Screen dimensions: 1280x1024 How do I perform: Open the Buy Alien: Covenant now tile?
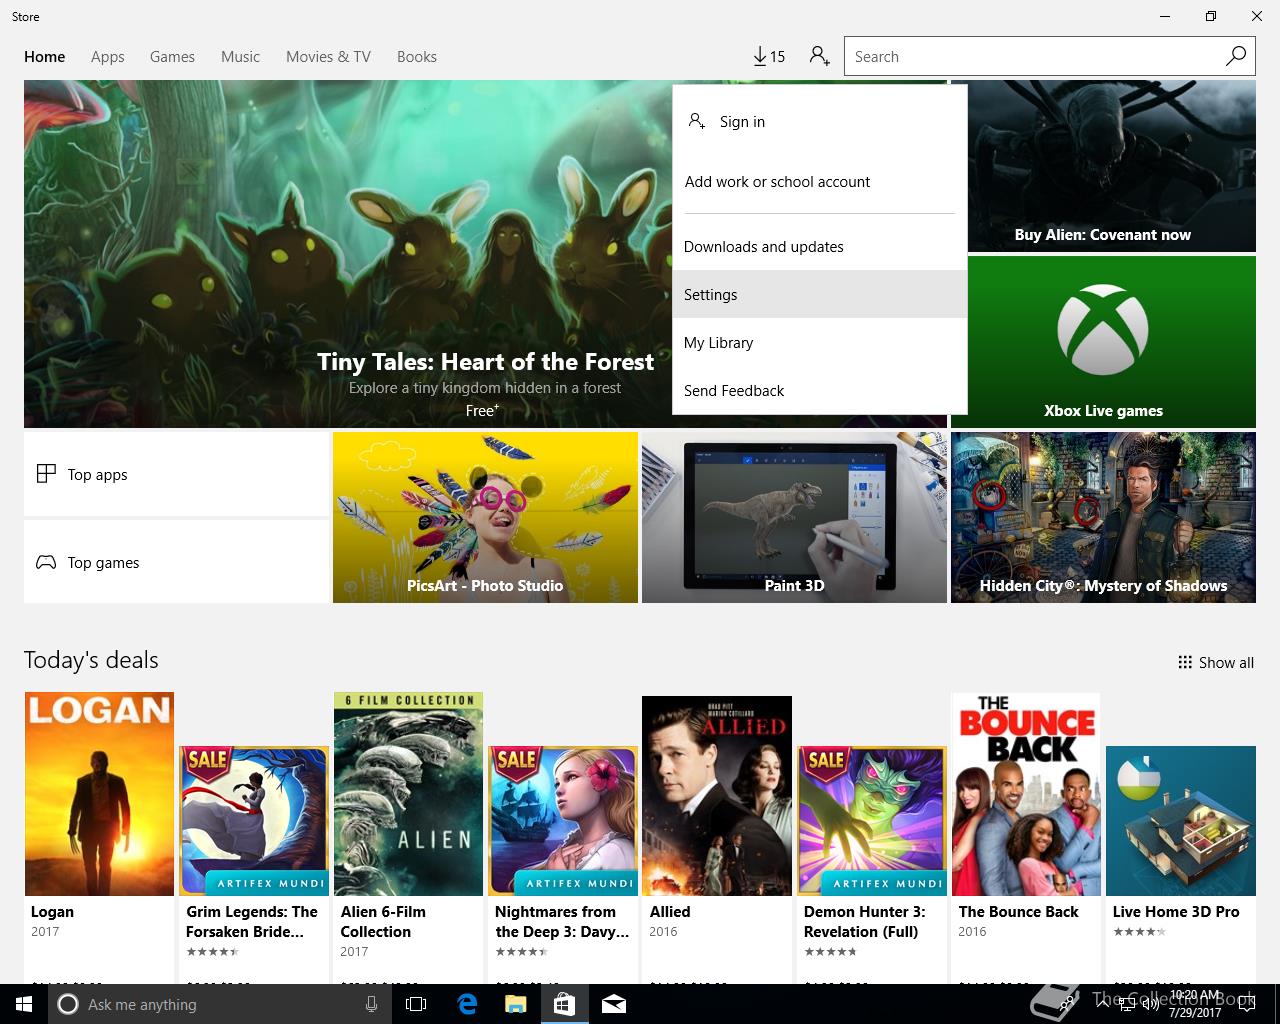1111,166
